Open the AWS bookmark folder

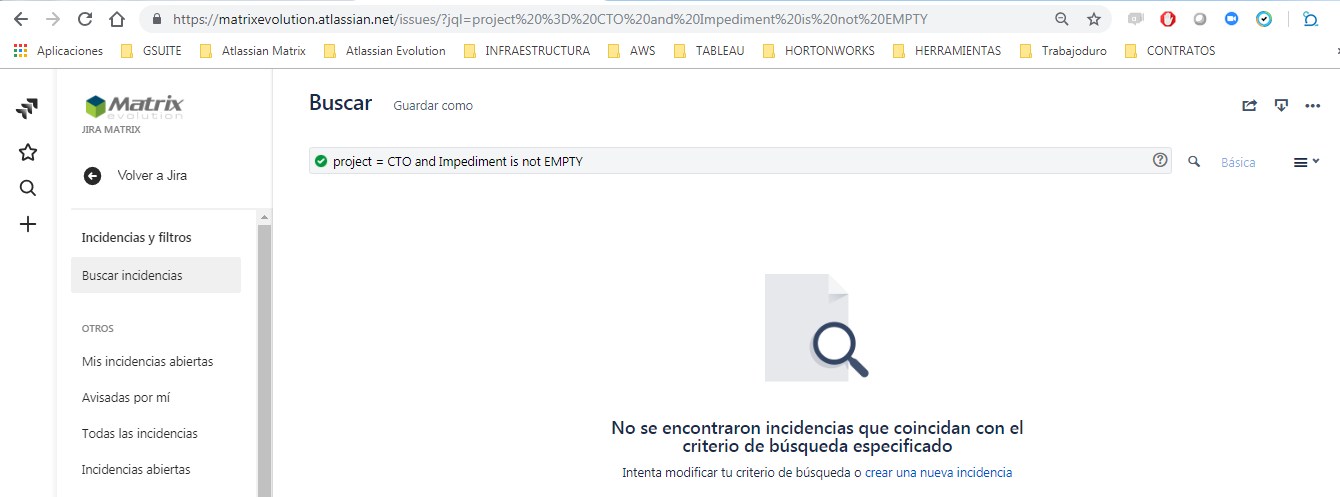coord(632,51)
